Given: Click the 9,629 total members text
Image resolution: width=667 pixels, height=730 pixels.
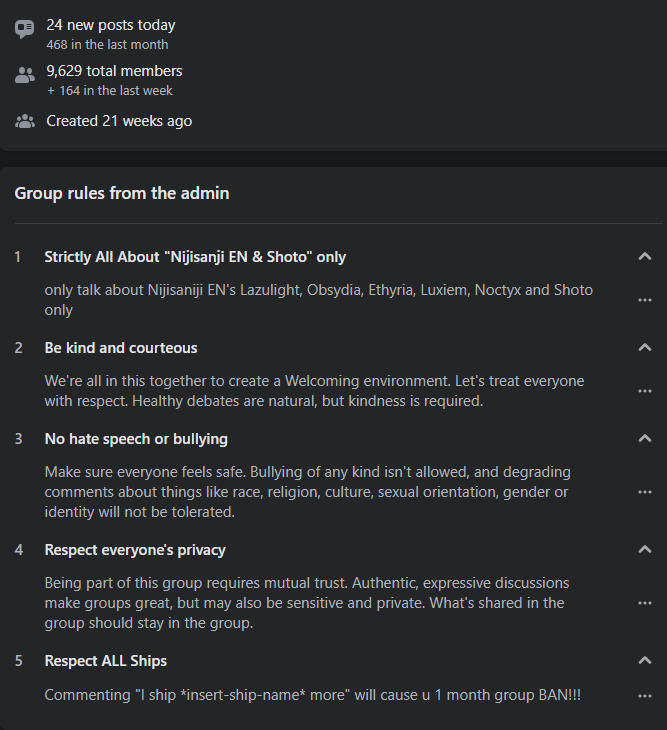Looking at the screenshot, I should point(114,71).
